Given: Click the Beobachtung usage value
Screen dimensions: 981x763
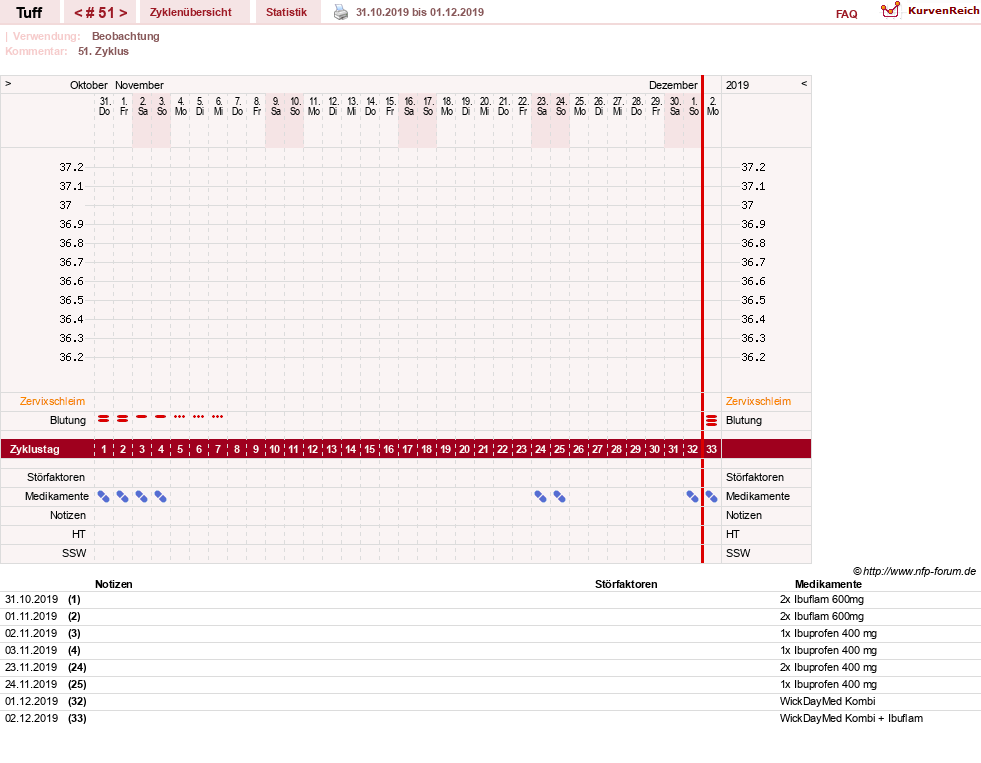Looking at the screenshot, I should point(126,36).
